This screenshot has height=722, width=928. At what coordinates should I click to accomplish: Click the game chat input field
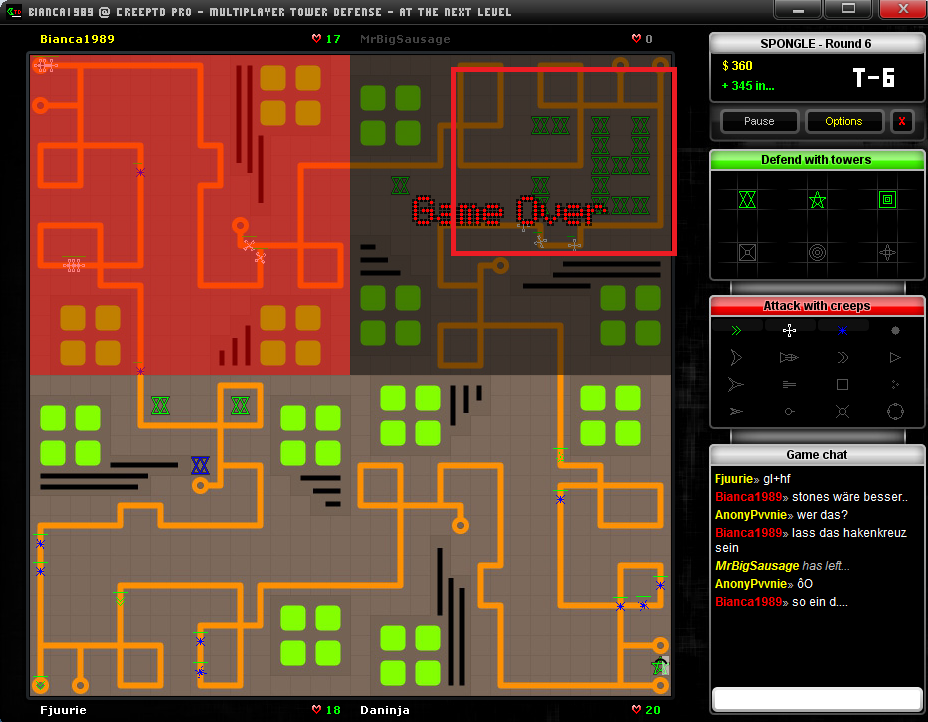tap(816, 697)
